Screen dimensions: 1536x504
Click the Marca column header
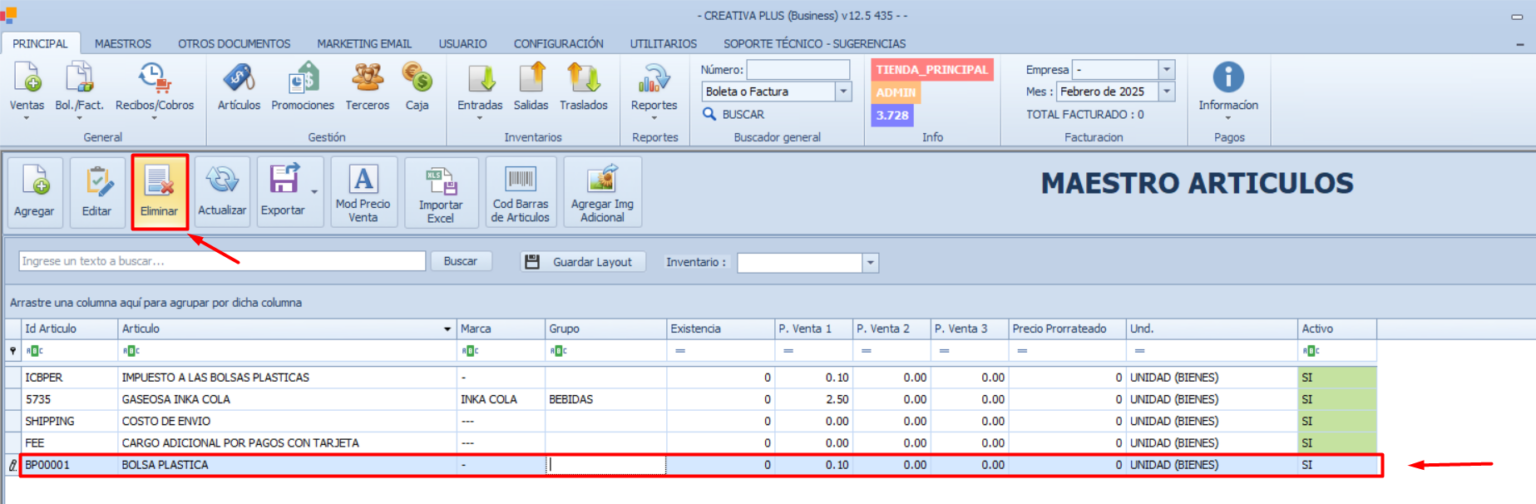point(500,329)
